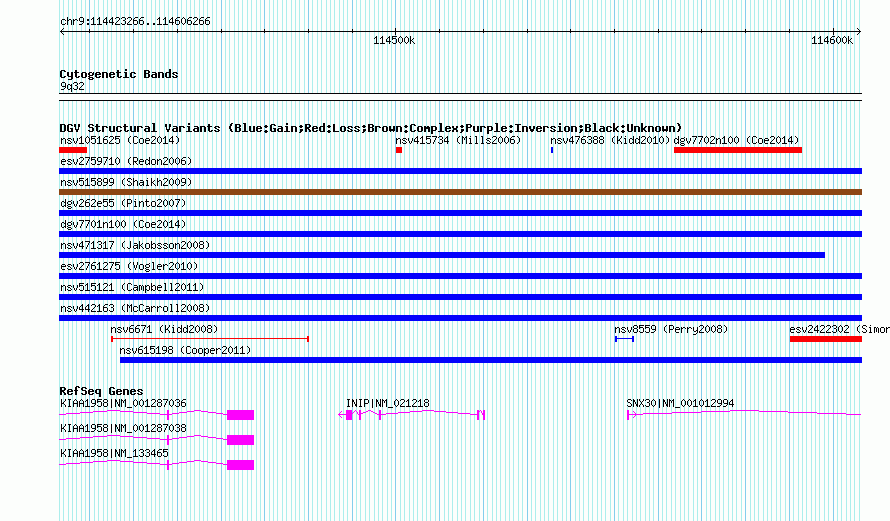Open the RefSeq Genes track heading

(101, 391)
